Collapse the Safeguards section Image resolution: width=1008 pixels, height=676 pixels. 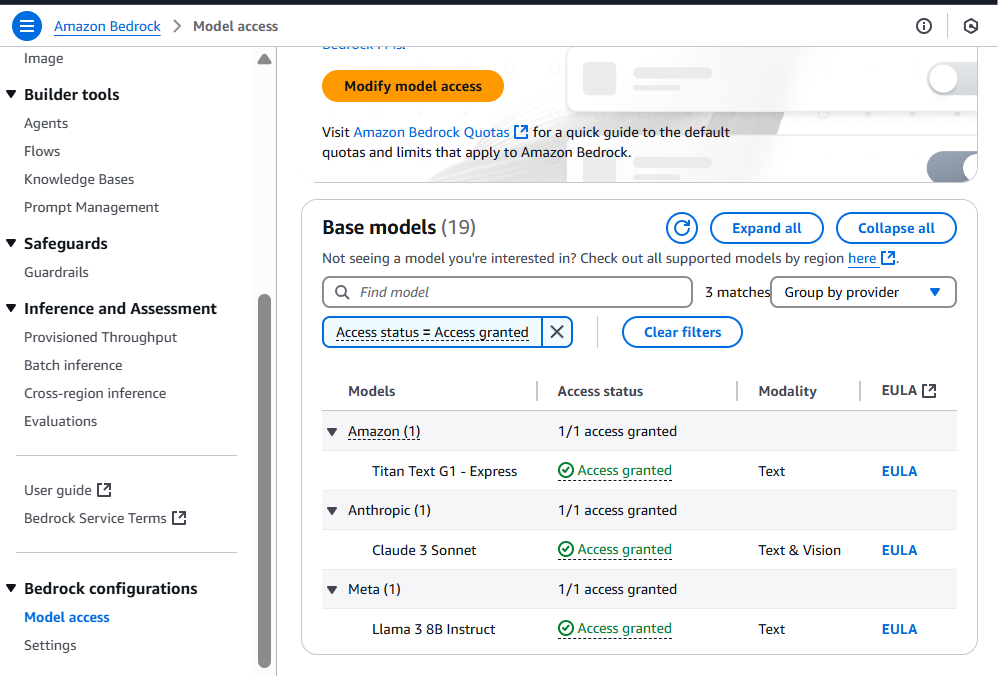point(11,244)
